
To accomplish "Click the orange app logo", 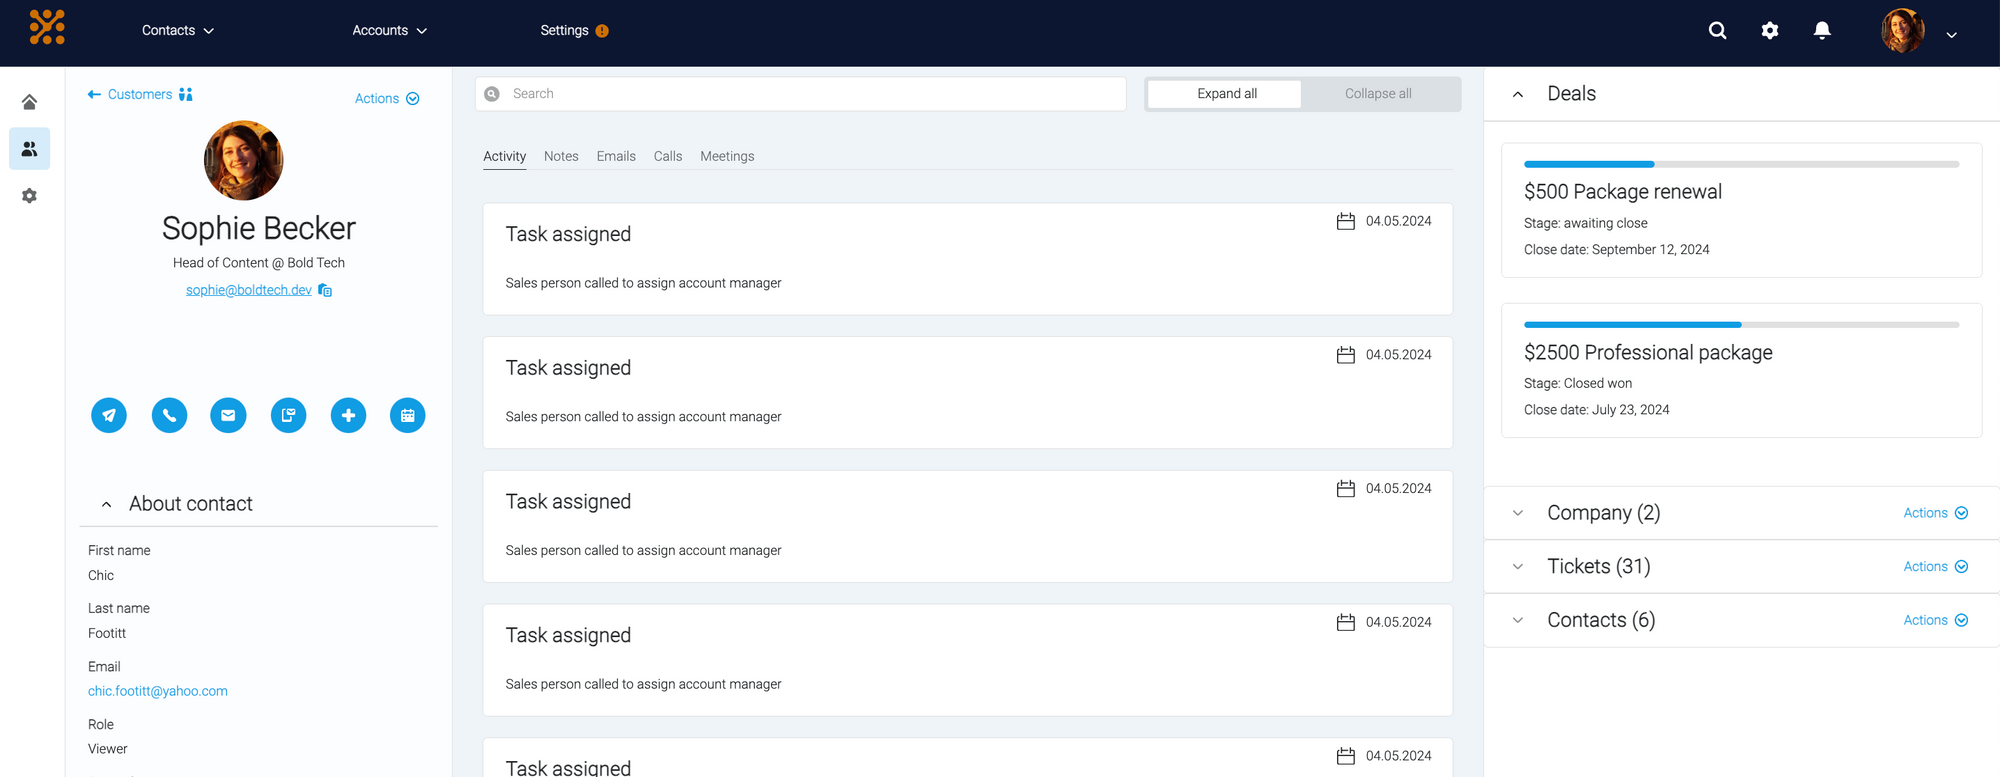I will click(x=47, y=27).
